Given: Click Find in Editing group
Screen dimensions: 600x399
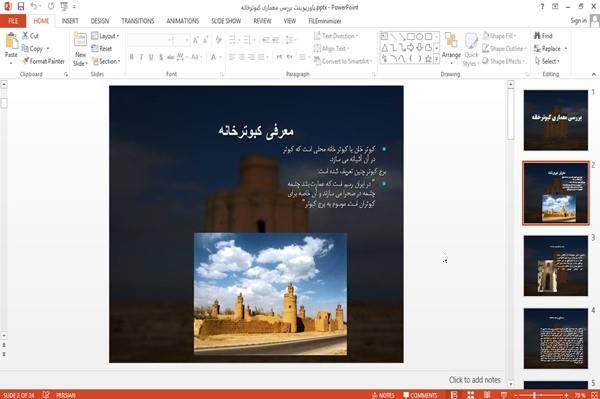Looking at the screenshot, I should click(543, 36).
